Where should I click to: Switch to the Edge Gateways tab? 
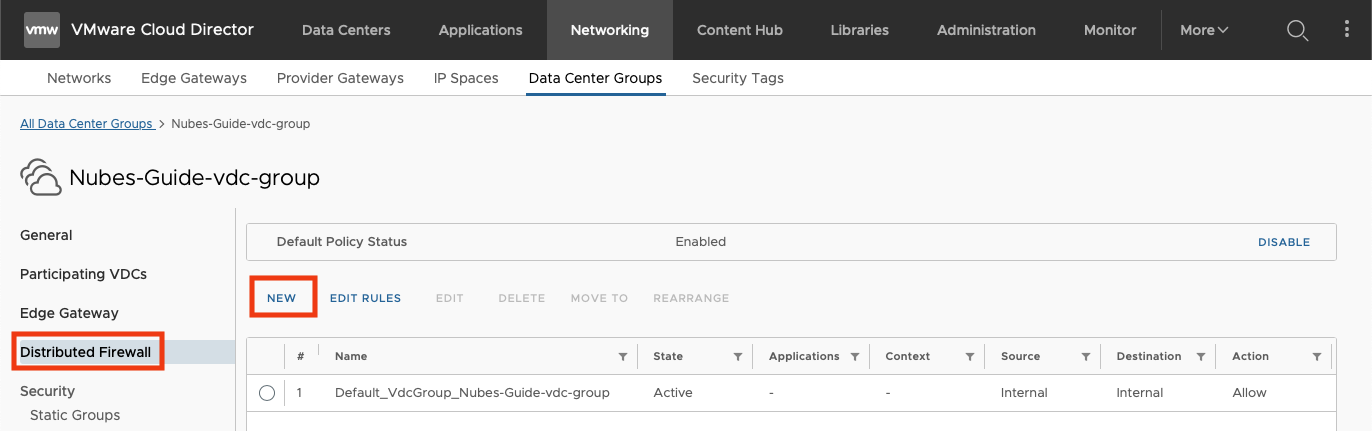pos(194,78)
